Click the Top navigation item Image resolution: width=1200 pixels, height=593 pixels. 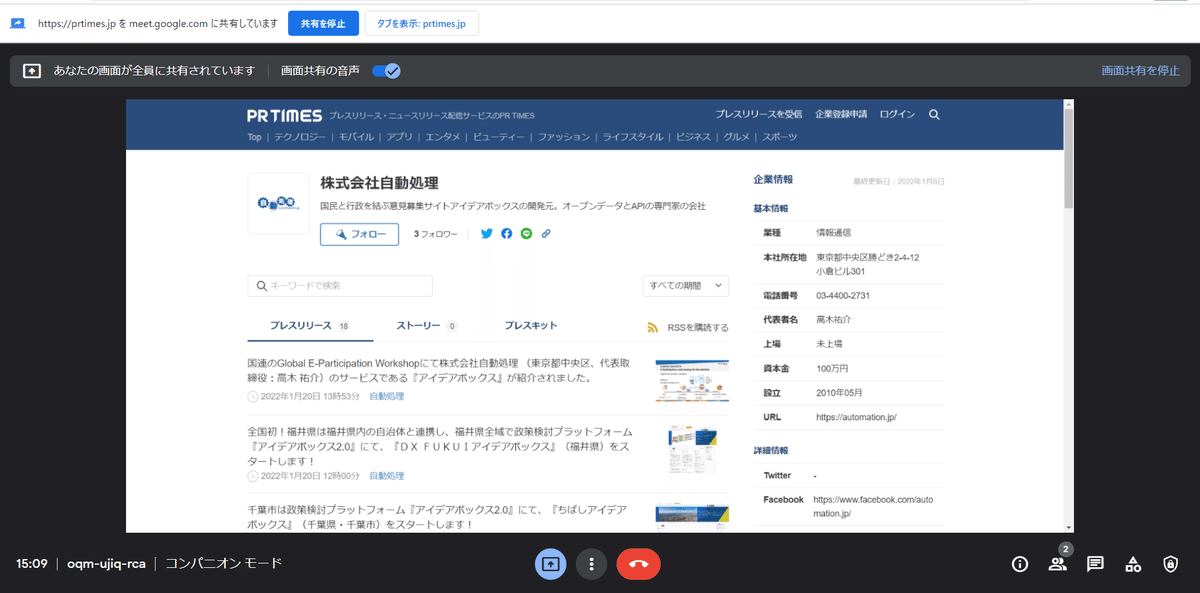click(254, 137)
